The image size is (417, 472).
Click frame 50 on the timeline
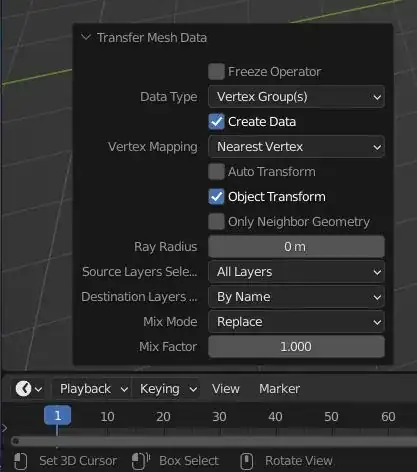pyautogui.click(x=331, y=417)
